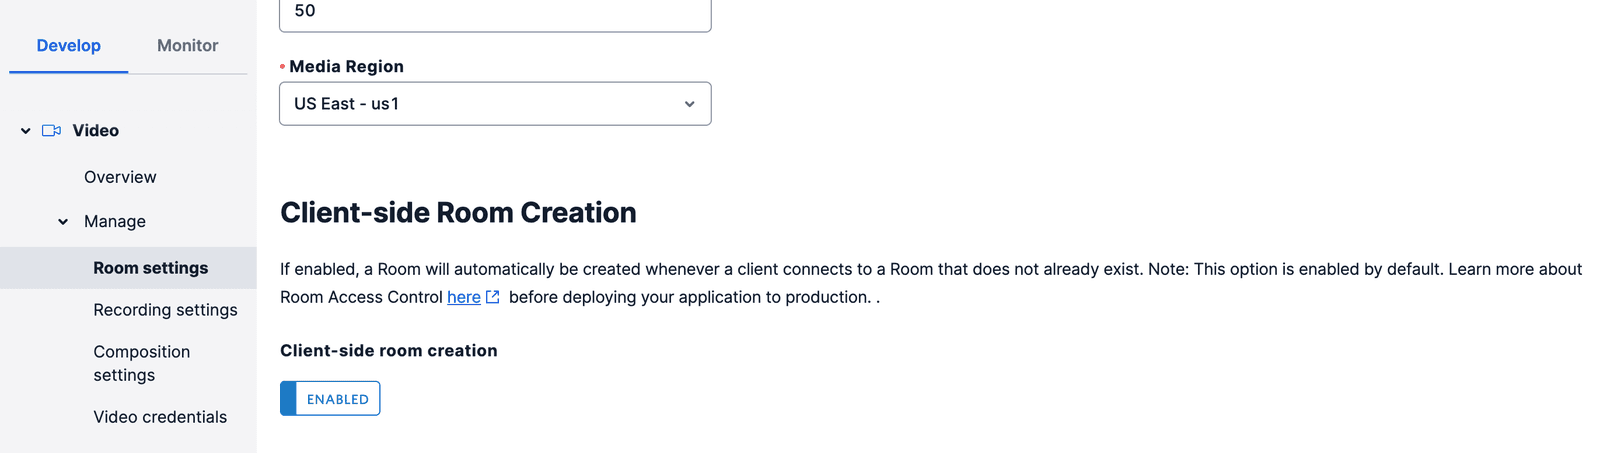
Task: Click the chevron arrow in Media Region box
Action: [x=689, y=104]
